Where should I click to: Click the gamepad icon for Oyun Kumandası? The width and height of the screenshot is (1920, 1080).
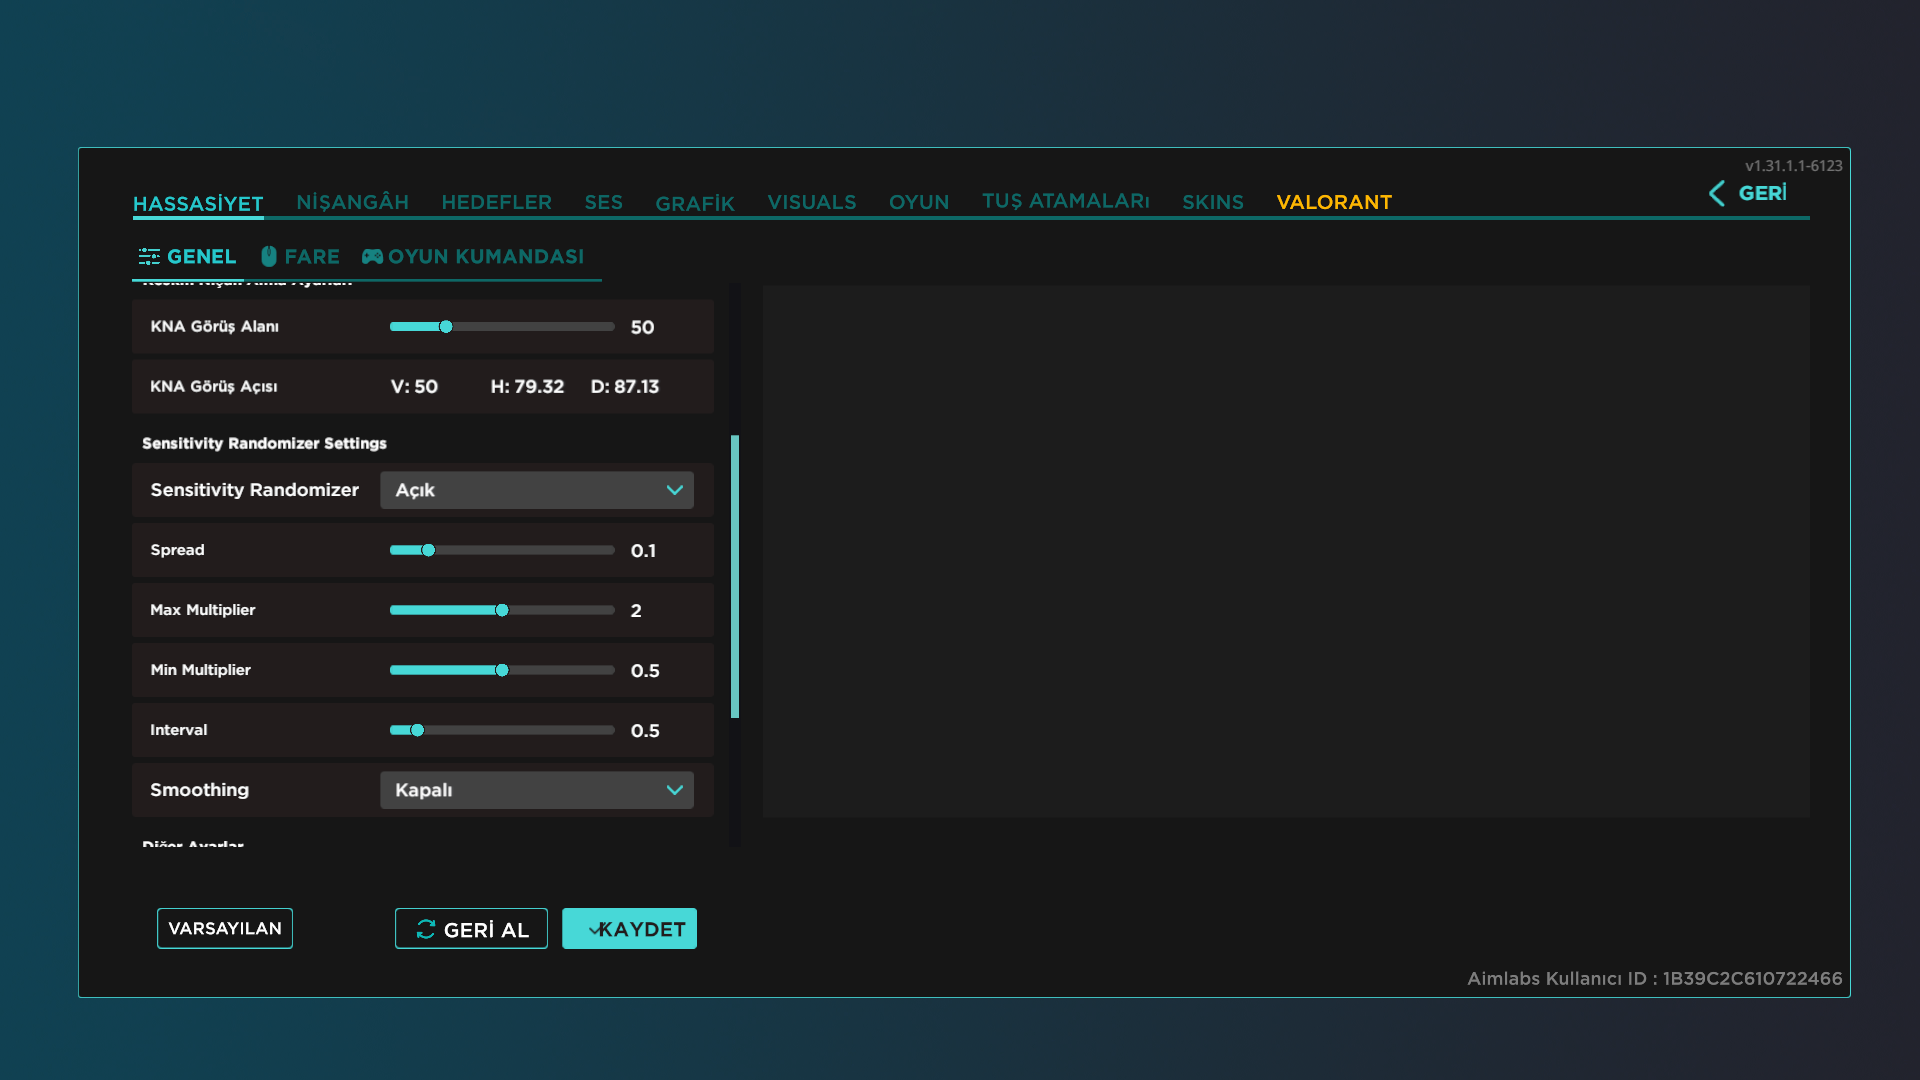coord(372,257)
